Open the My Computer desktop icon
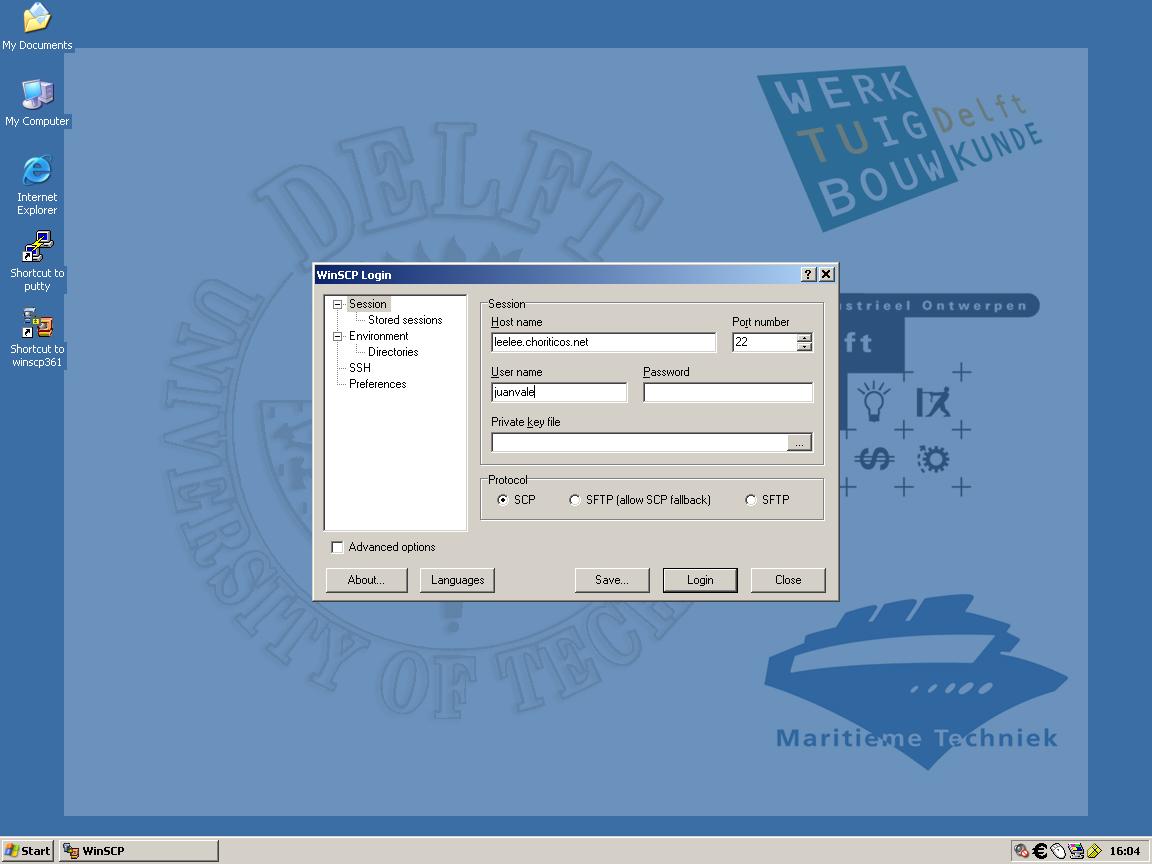The height and width of the screenshot is (864, 1152). 37,96
